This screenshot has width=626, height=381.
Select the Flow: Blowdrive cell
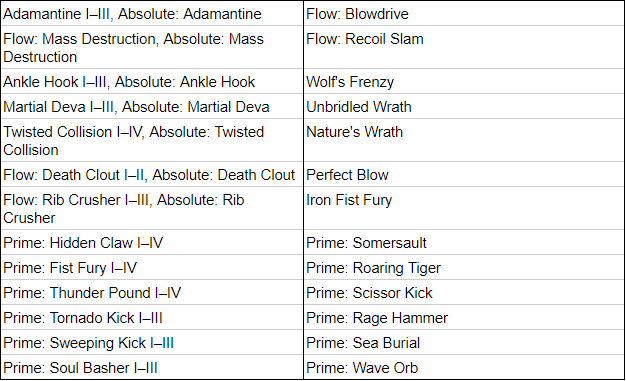[x=464, y=14]
